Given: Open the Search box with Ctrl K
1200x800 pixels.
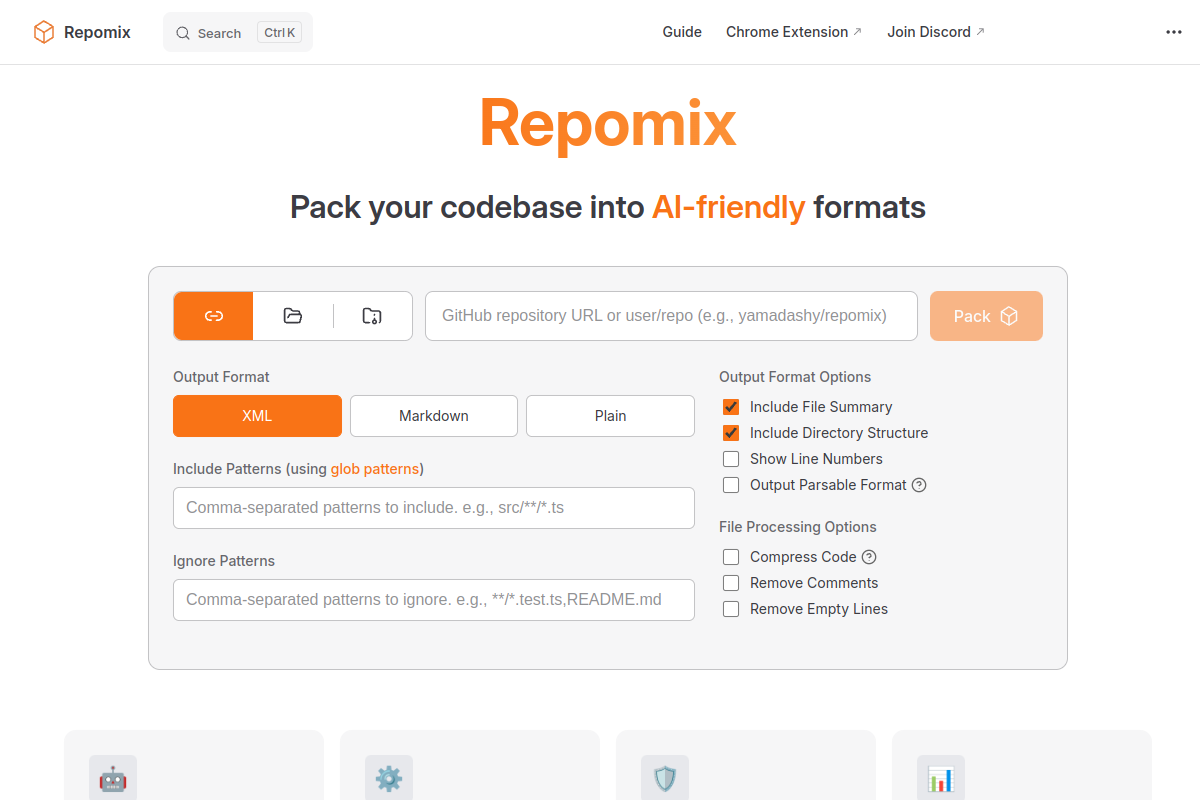Looking at the screenshot, I should (238, 32).
